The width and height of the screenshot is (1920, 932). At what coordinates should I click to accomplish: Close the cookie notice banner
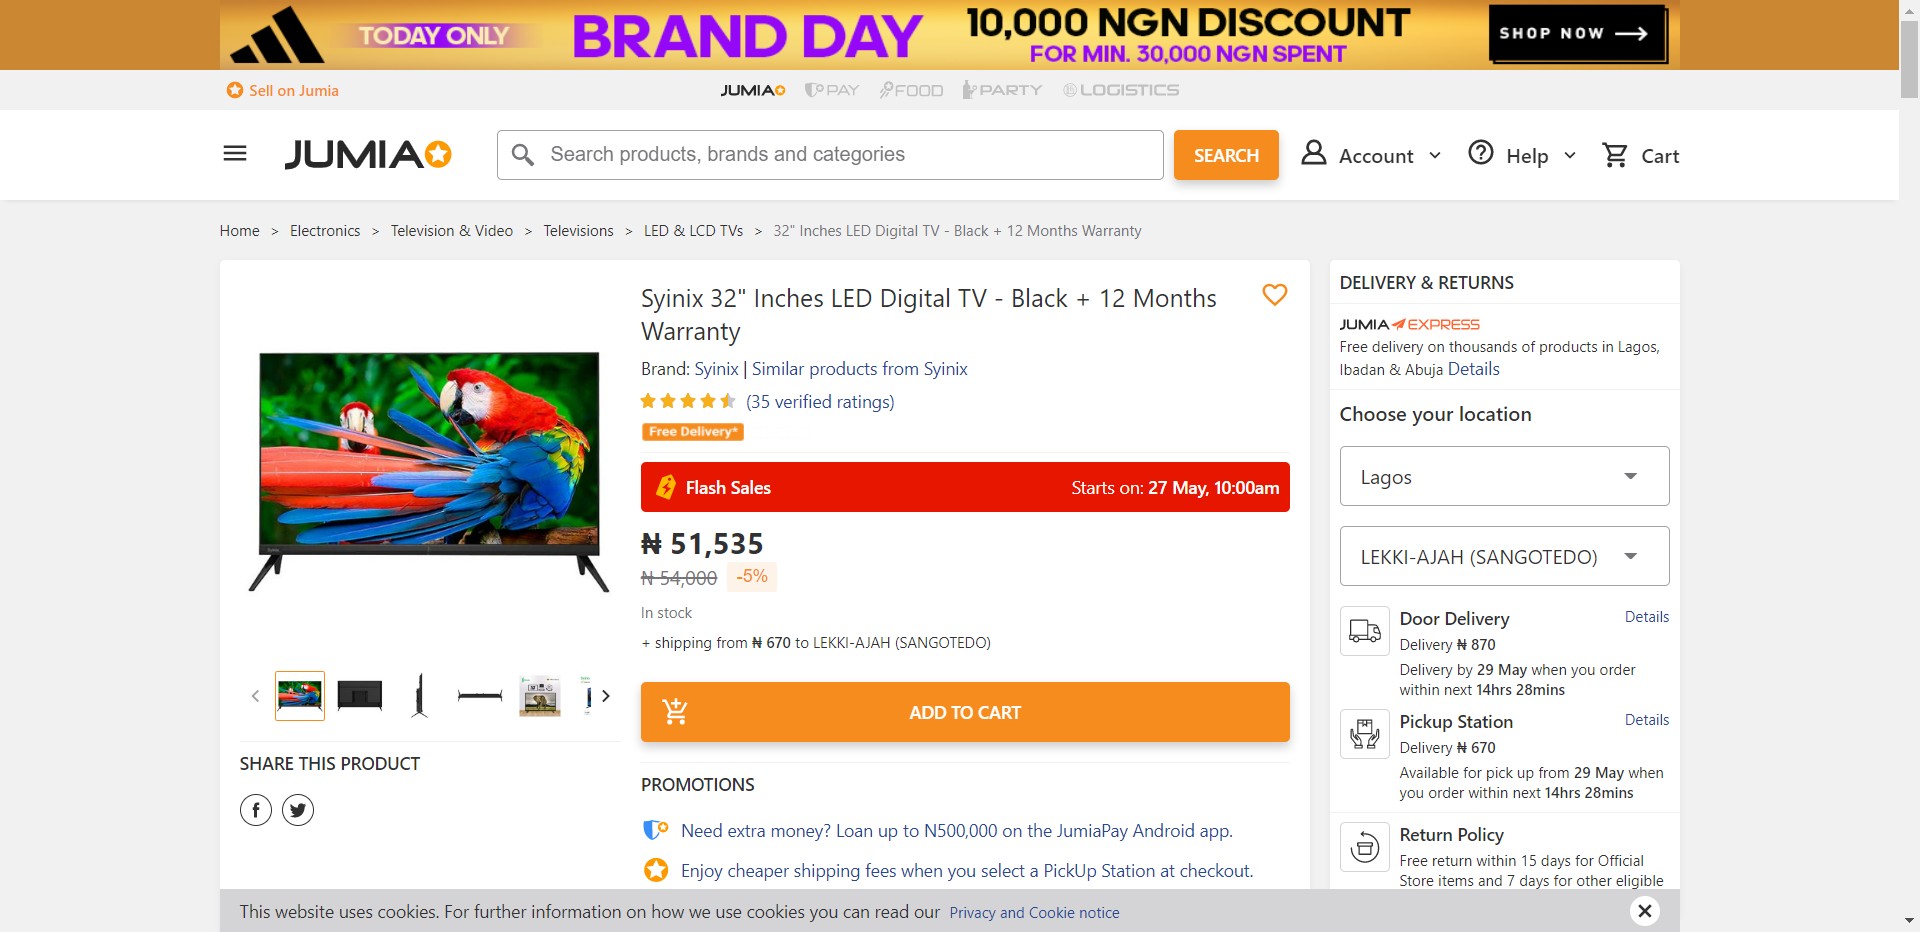click(1645, 911)
